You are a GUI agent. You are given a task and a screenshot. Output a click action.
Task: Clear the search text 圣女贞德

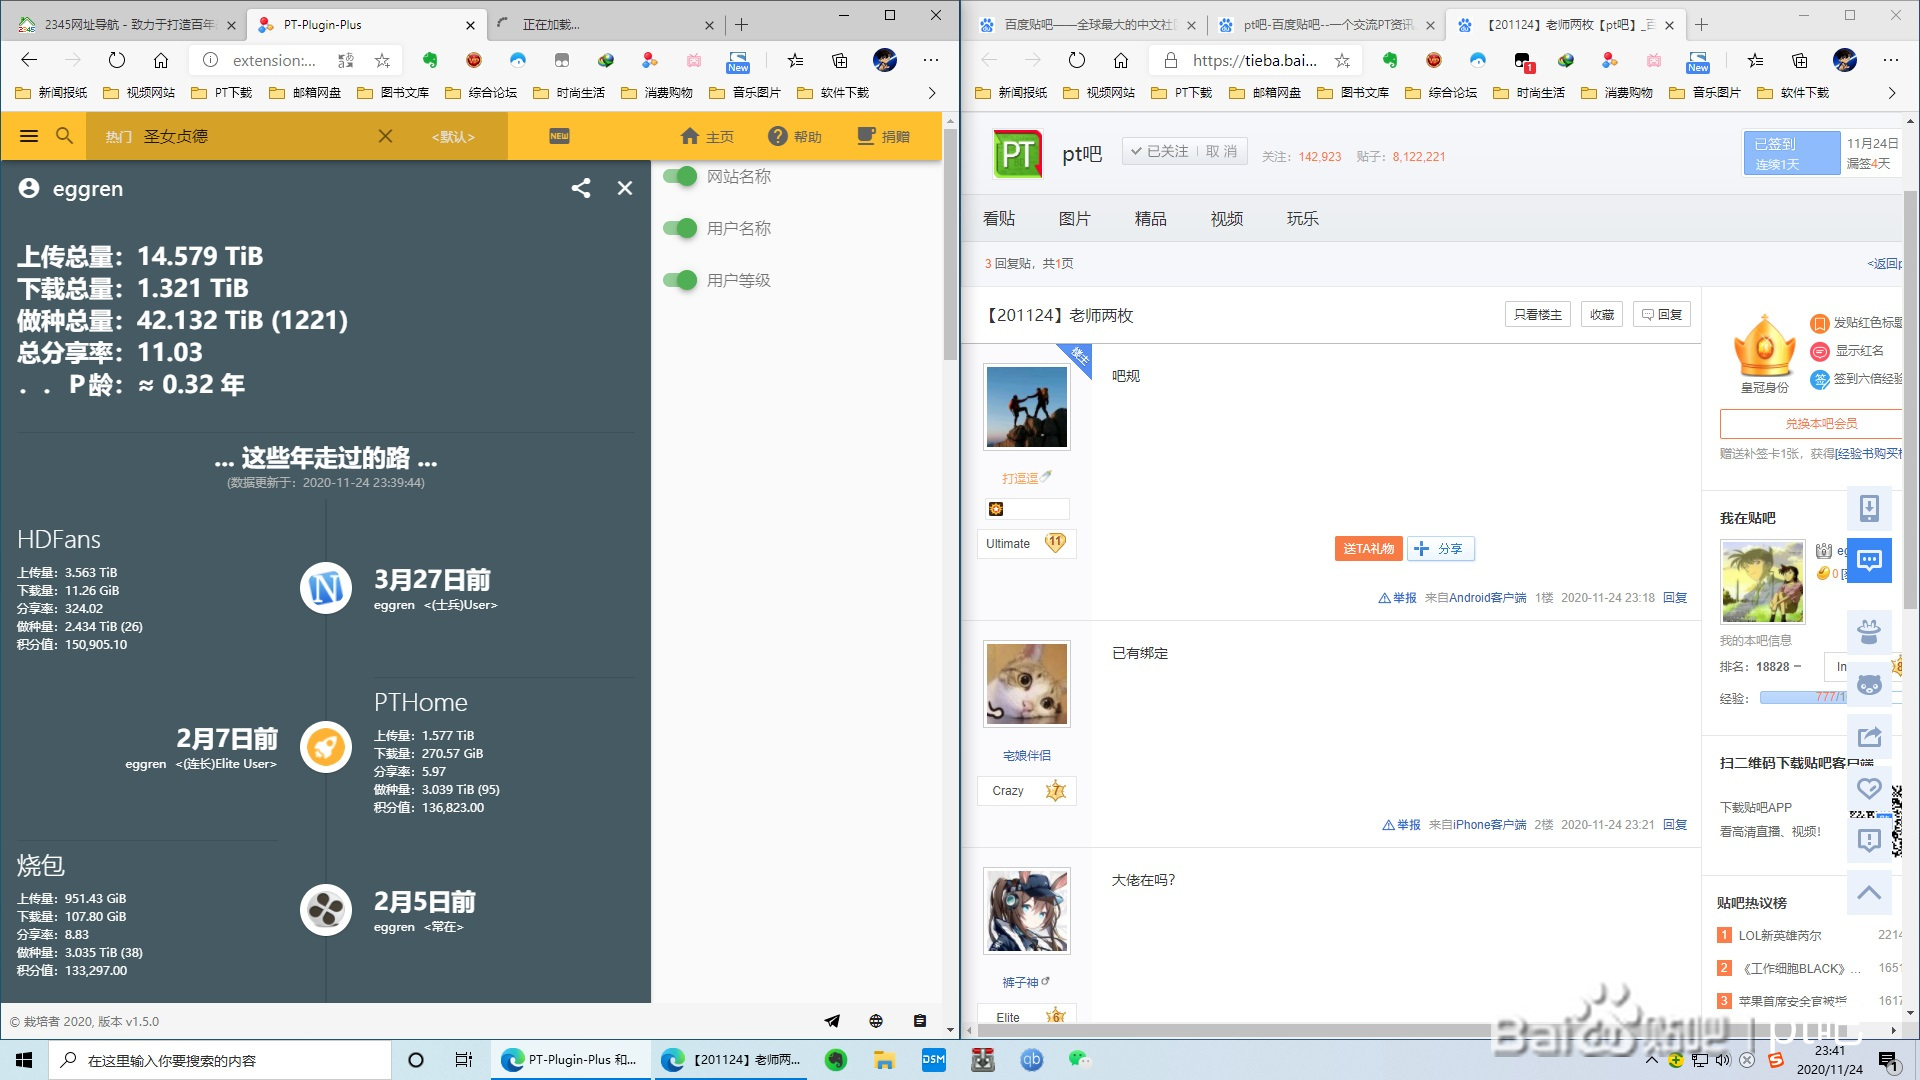[385, 136]
